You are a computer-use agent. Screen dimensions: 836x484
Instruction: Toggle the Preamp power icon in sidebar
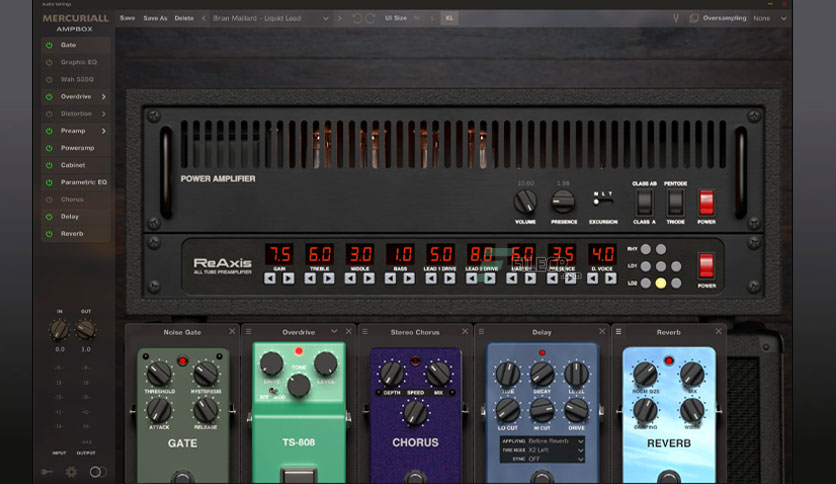(49, 131)
